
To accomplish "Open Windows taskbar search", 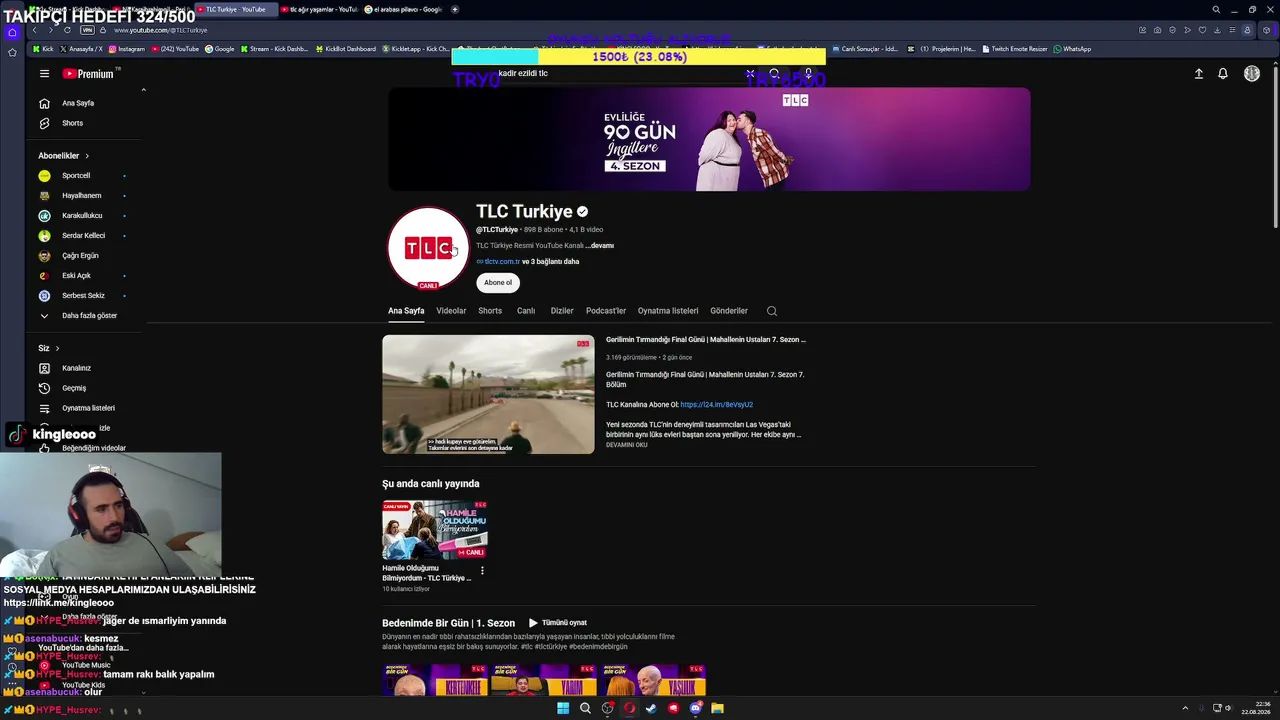I will (585, 709).
